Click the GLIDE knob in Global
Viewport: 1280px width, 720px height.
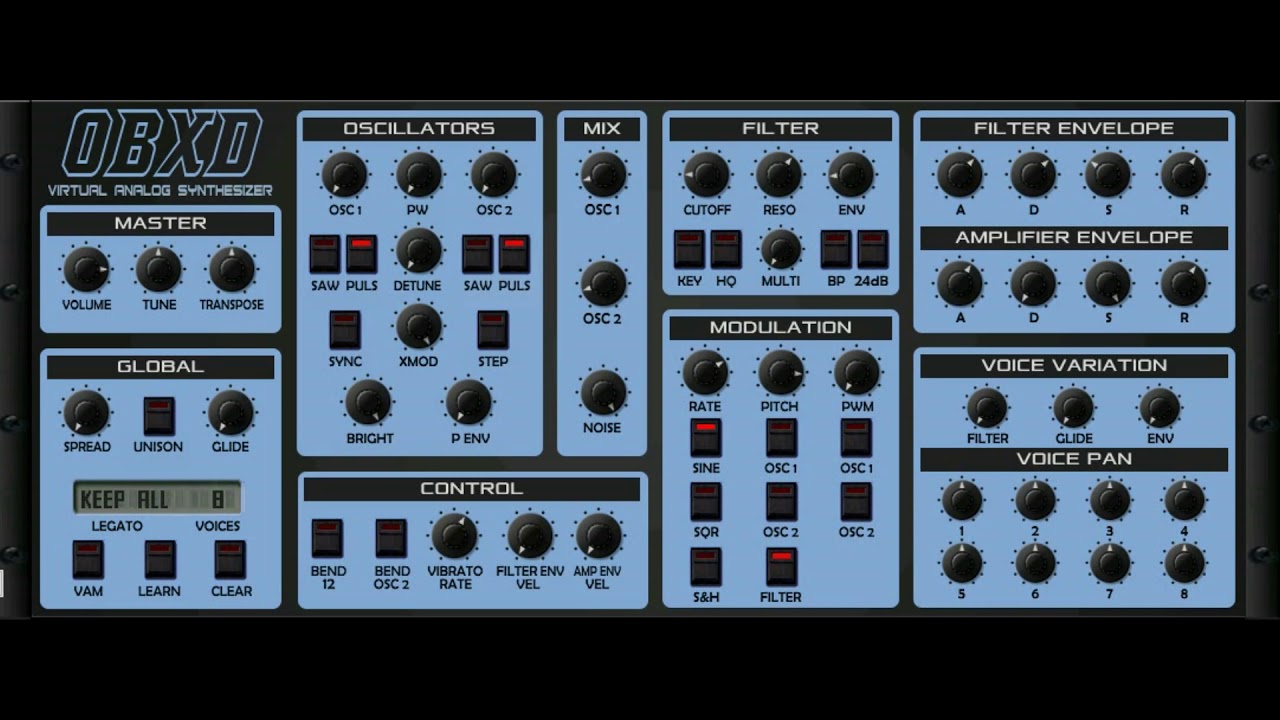230,413
